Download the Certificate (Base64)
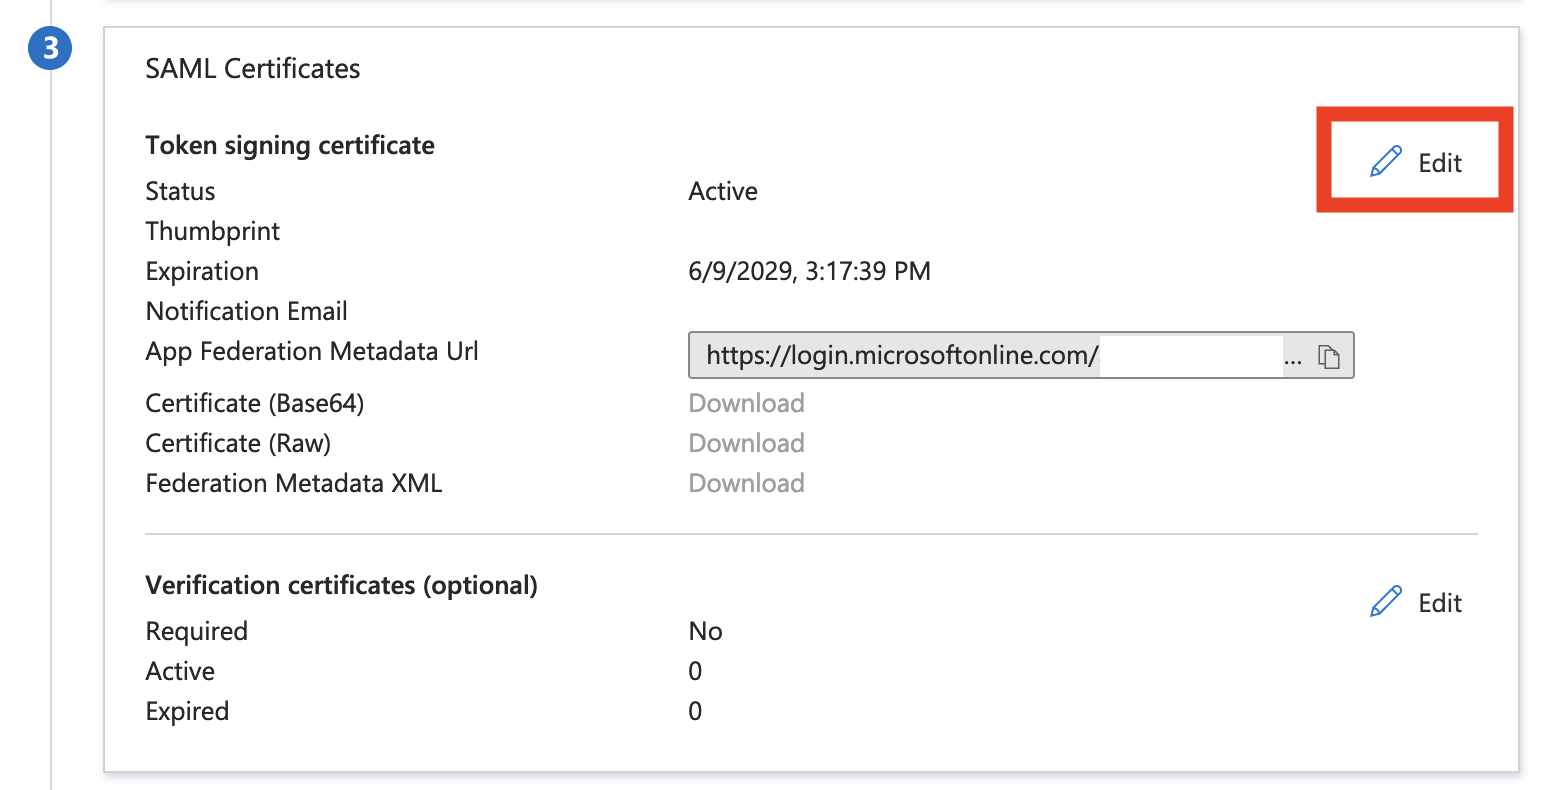This screenshot has height=790, width=1550. [x=746, y=403]
